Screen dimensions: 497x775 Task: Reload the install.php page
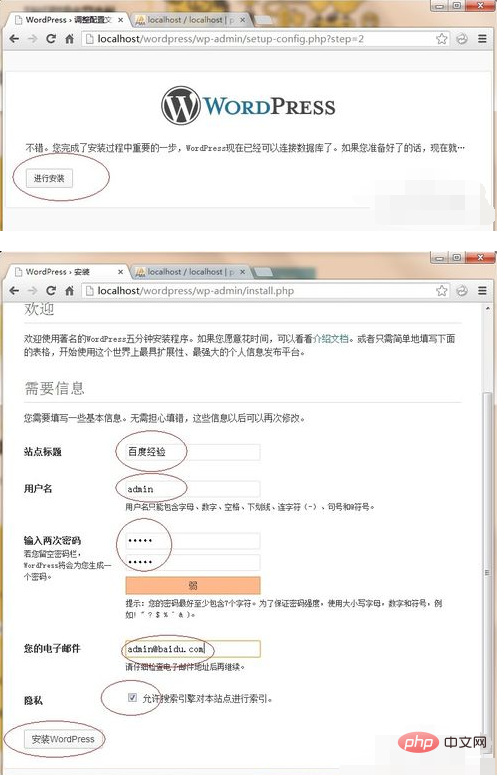tap(51, 291)
